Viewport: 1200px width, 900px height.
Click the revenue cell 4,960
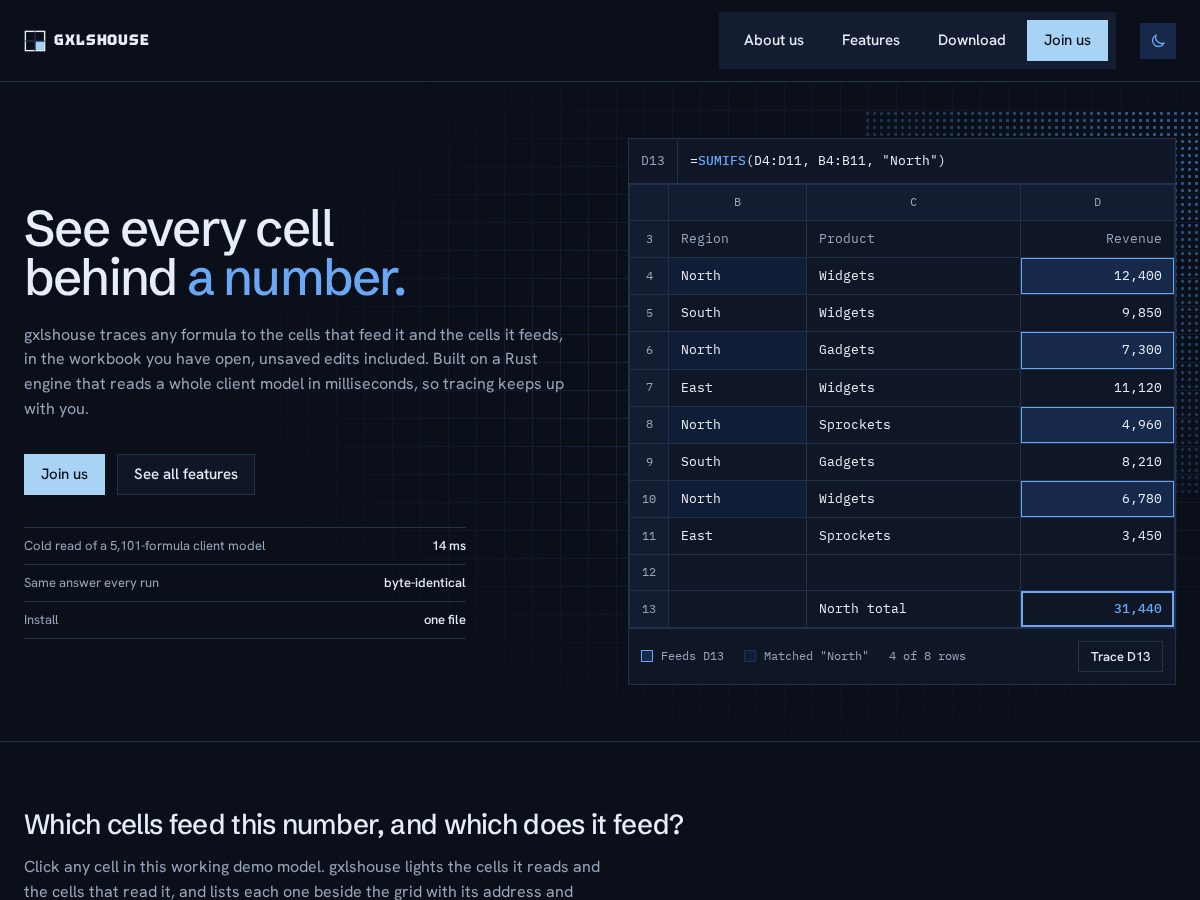[x=1097, y=425]
